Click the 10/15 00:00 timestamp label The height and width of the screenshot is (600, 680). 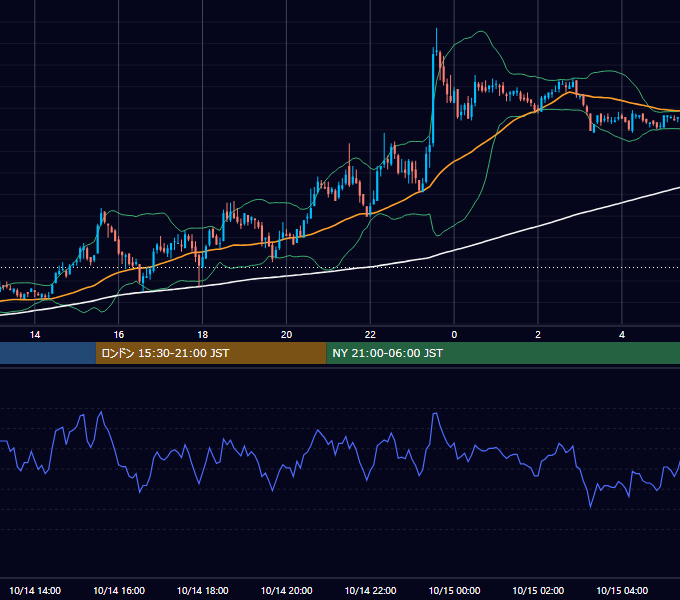454,590
